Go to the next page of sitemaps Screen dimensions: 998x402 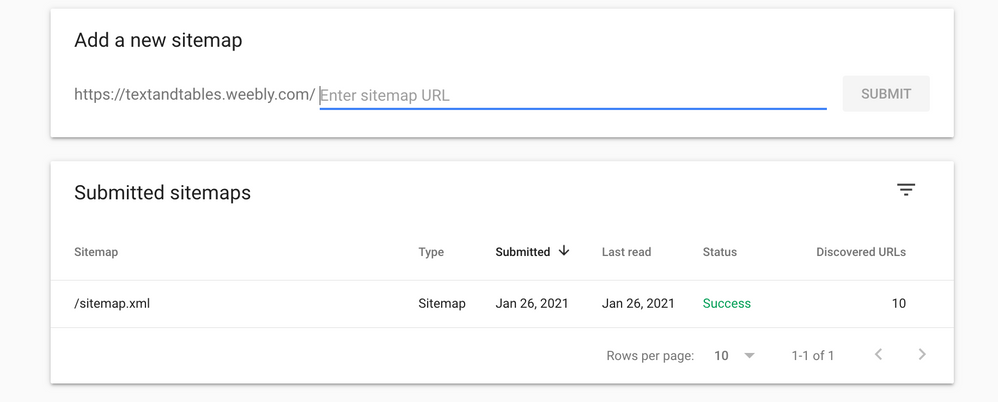(922, 355)
